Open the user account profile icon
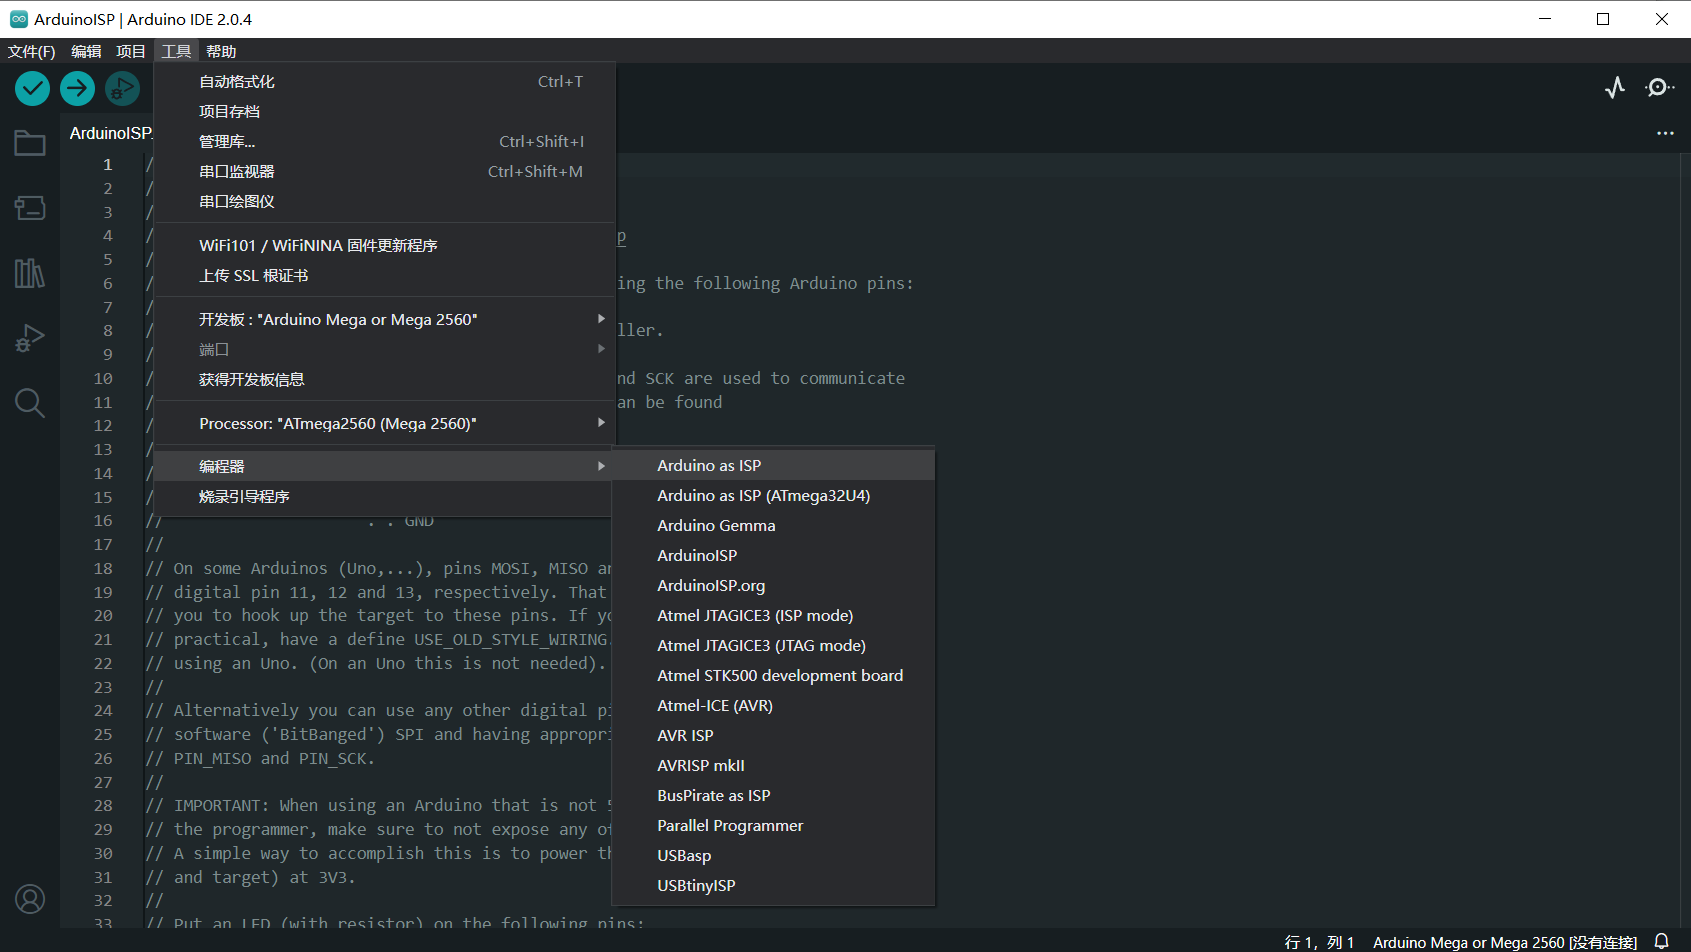Image resolution: width=1691 pixels, height=952 pixels. [30, 900]
